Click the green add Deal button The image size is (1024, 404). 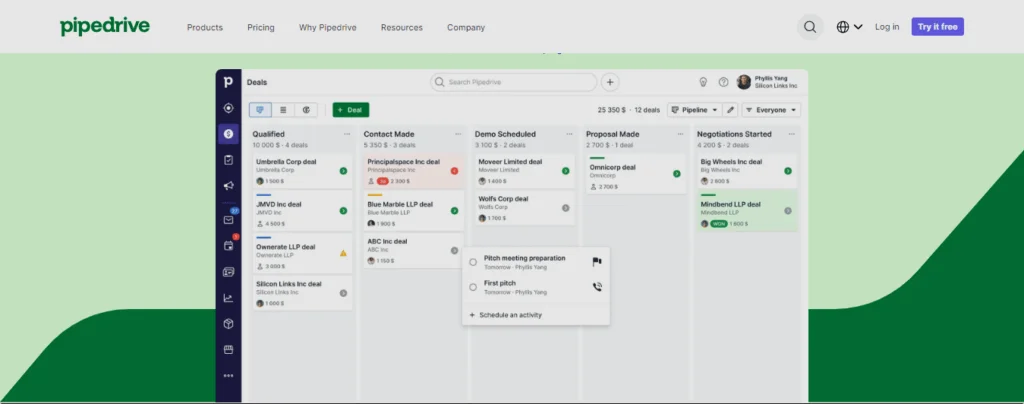(350, 110)
